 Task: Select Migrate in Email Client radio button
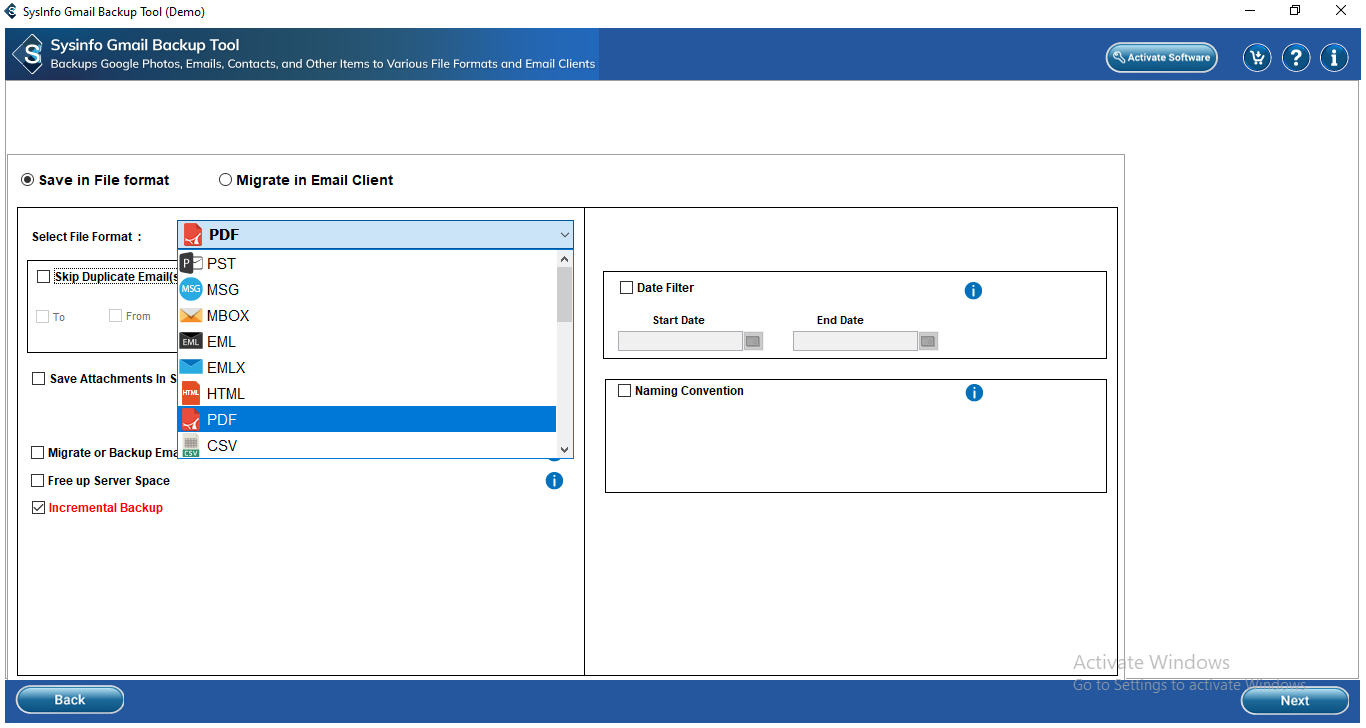point(226,180)
